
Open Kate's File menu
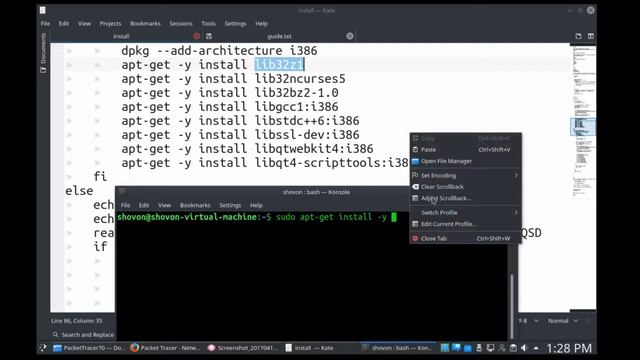point(45,24)
